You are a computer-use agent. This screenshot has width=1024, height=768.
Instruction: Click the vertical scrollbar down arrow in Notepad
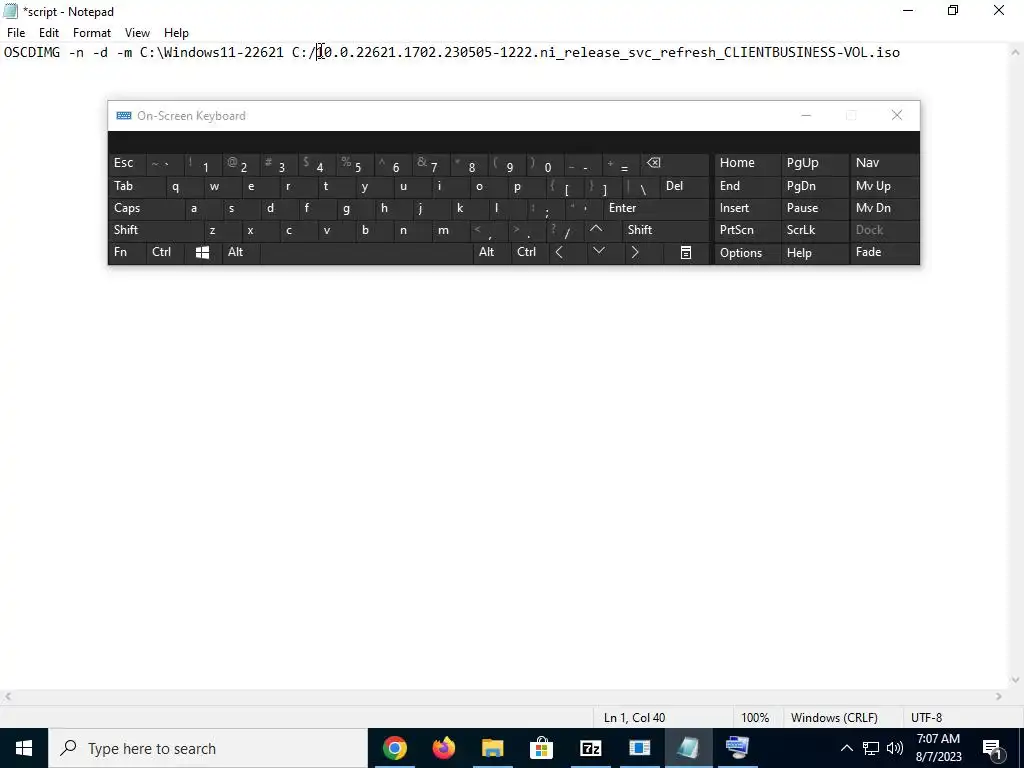pos(1017,680)
